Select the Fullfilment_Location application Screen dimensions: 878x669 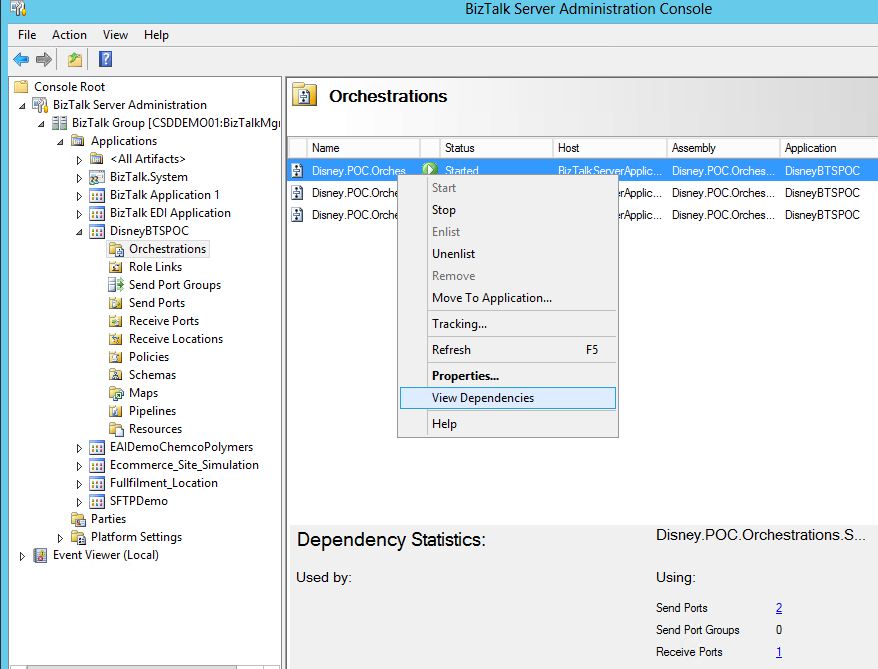point(164,483)
